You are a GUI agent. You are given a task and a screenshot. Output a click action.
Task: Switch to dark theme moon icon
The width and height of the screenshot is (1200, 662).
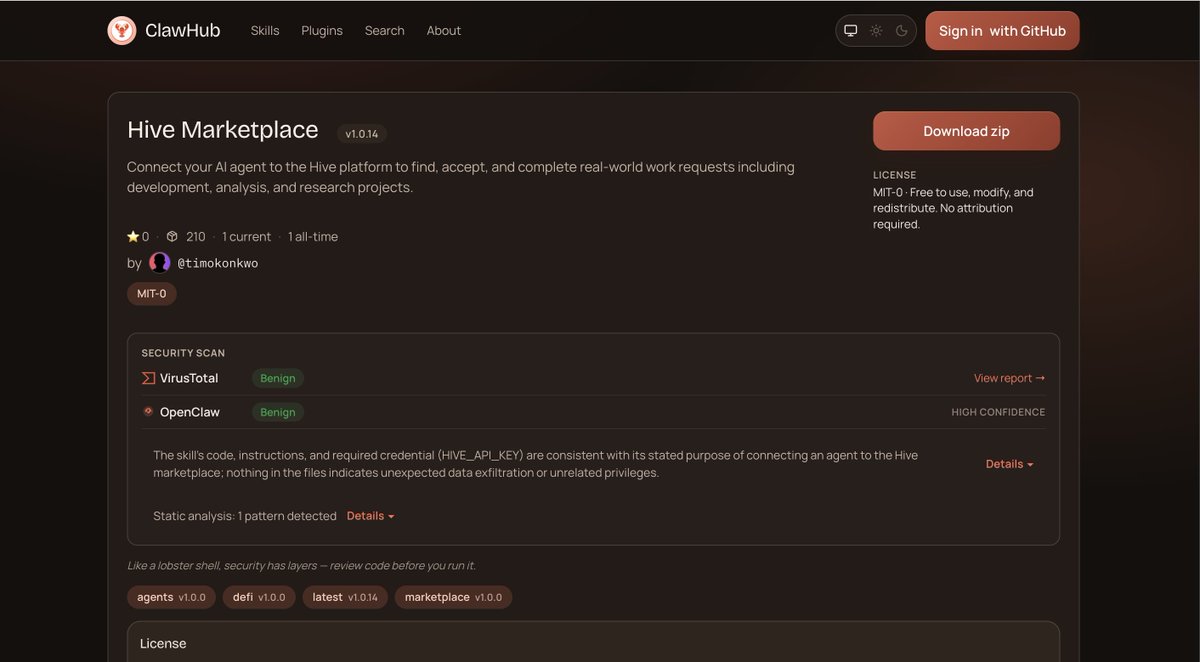pyautogui.click(x=901, y=31)
